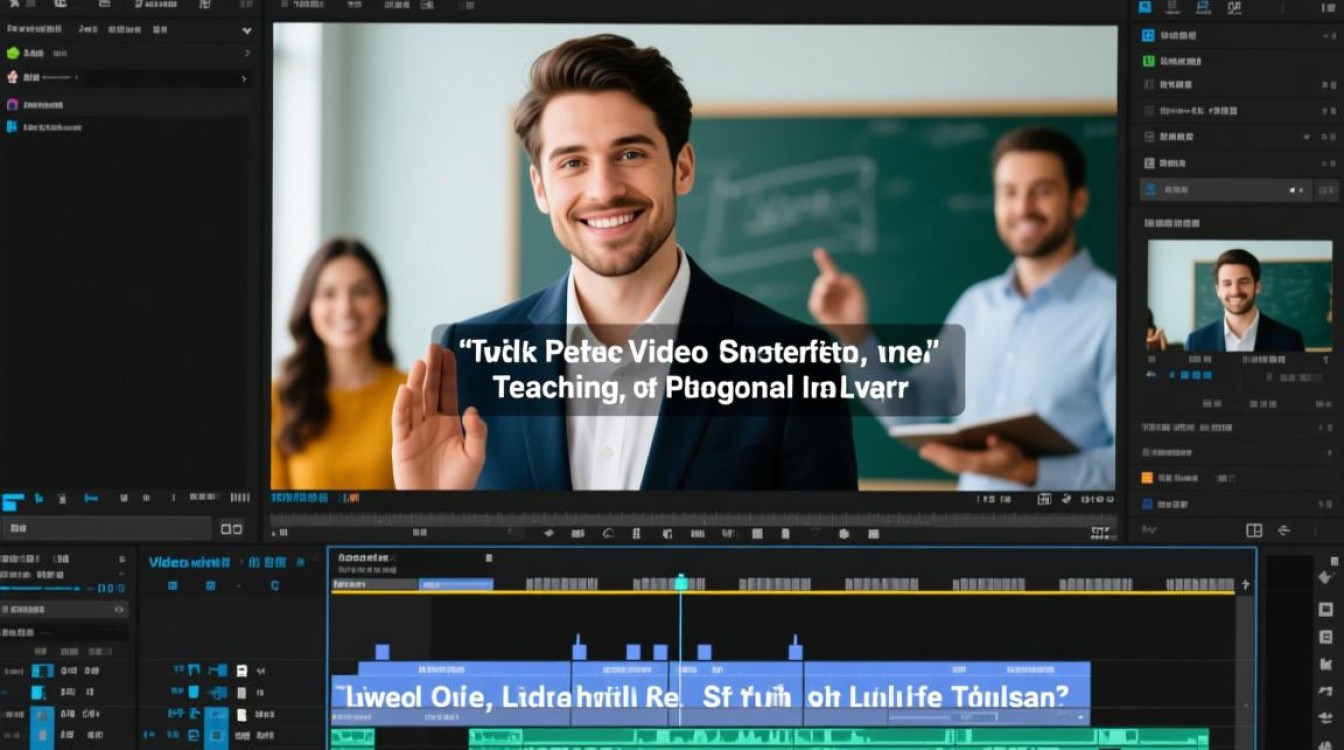Screen dimensions: 1344x750
Task: Click the purple icon in left panel list
Action: click(13, 104)
